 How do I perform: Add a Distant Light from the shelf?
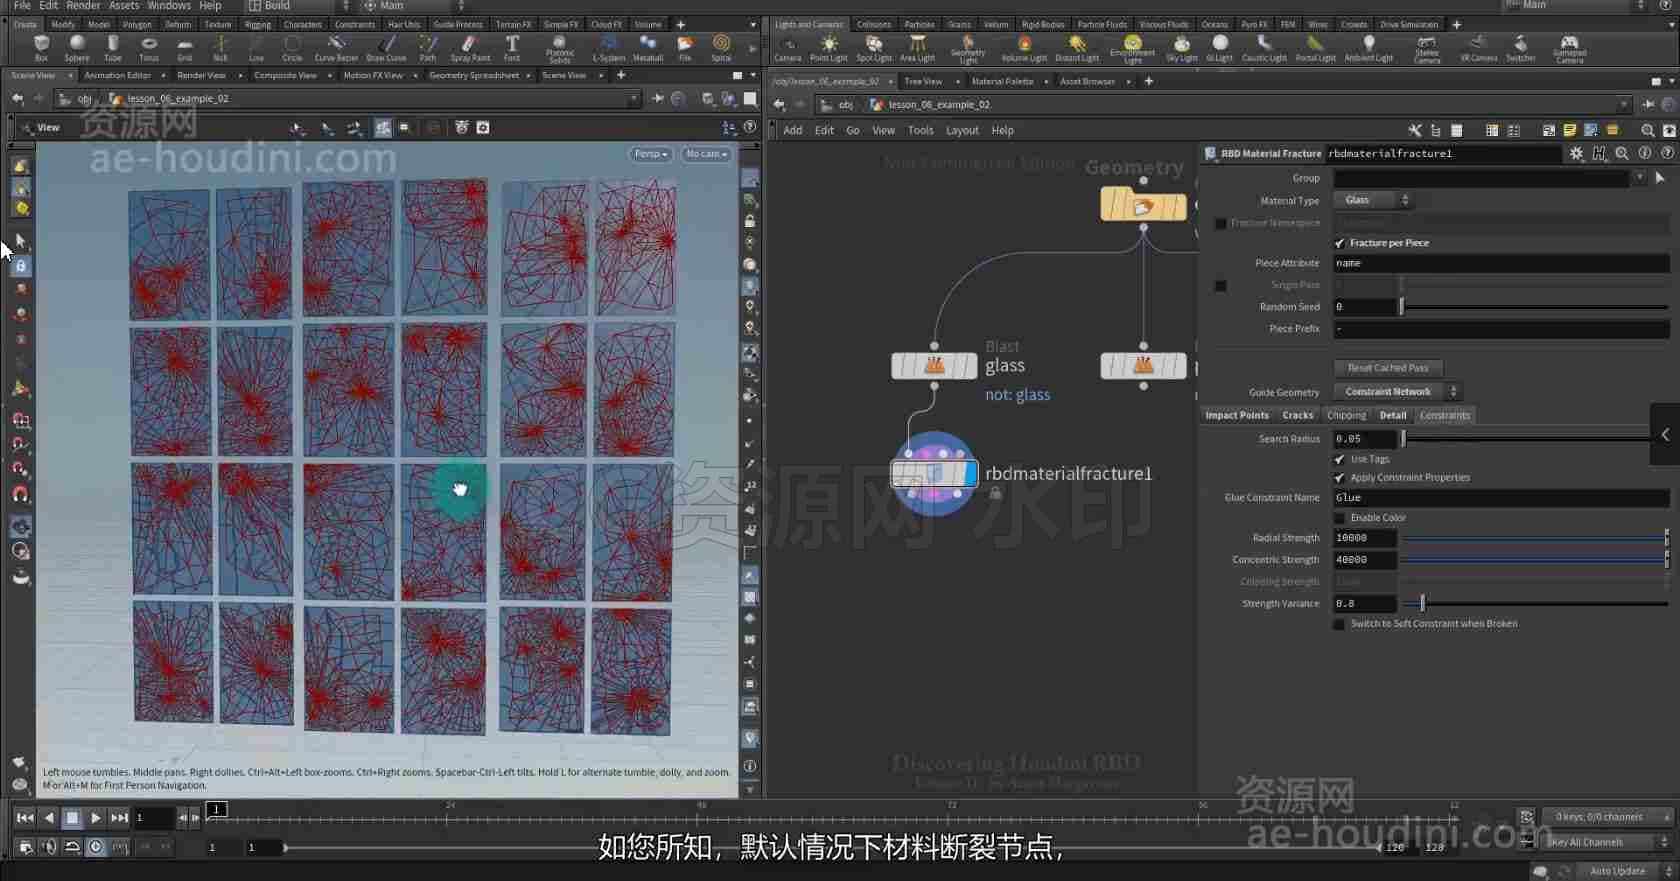click(x=1077, y=48)
